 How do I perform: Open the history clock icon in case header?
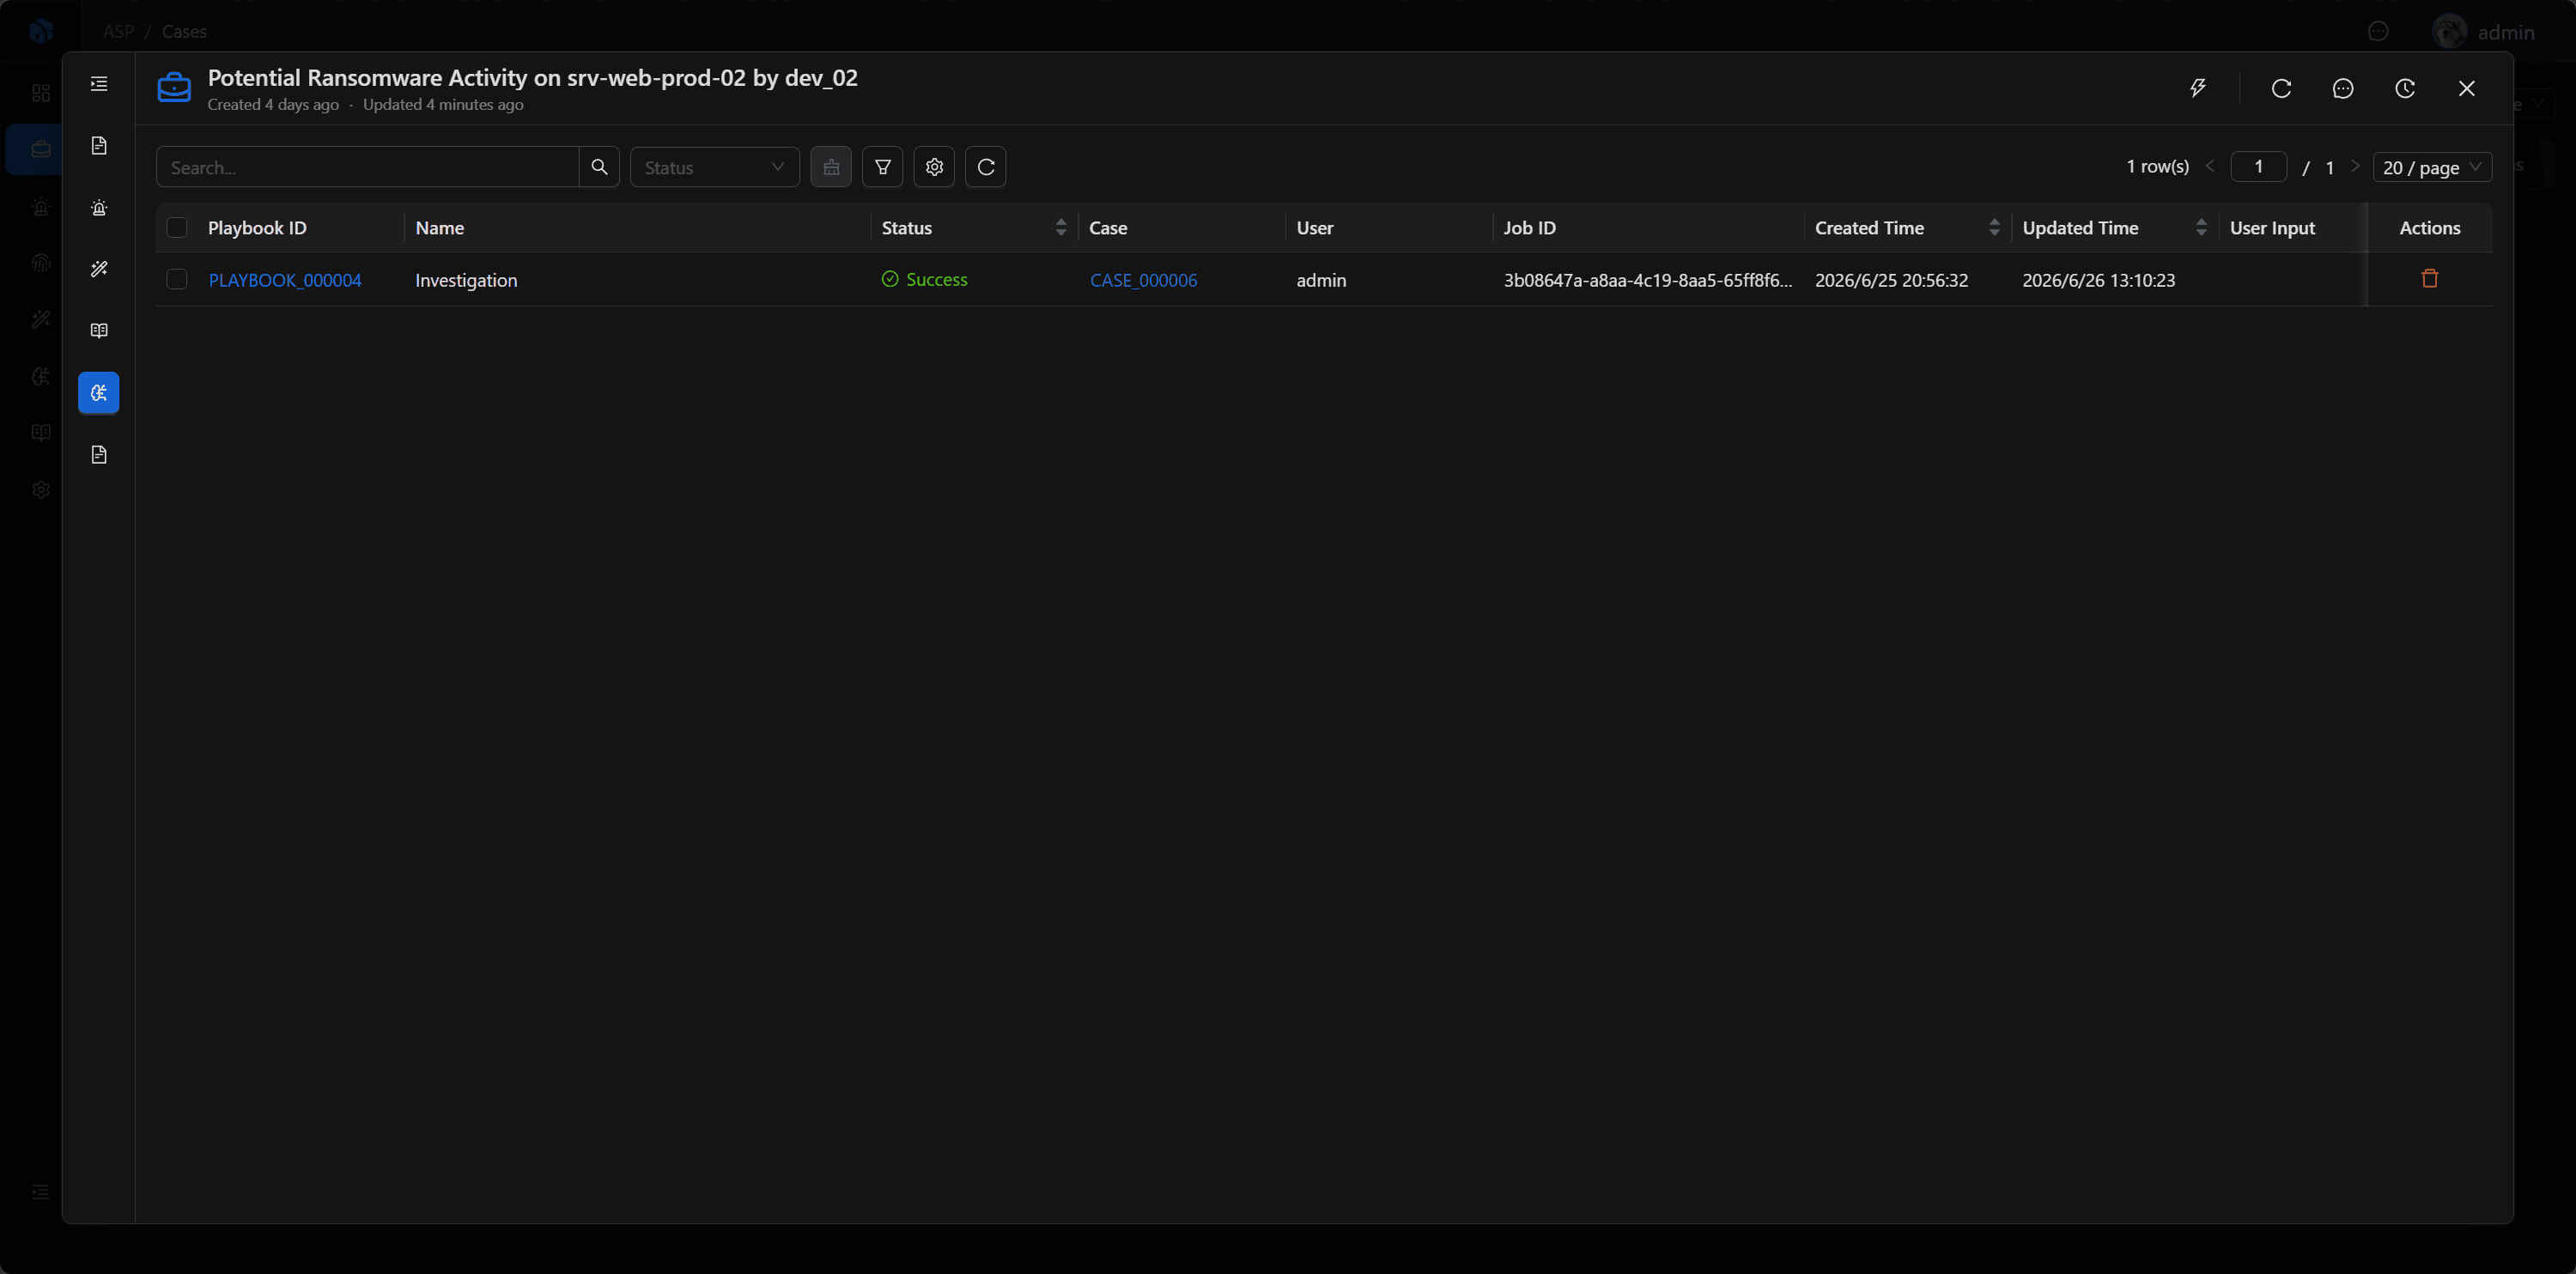2405,88
